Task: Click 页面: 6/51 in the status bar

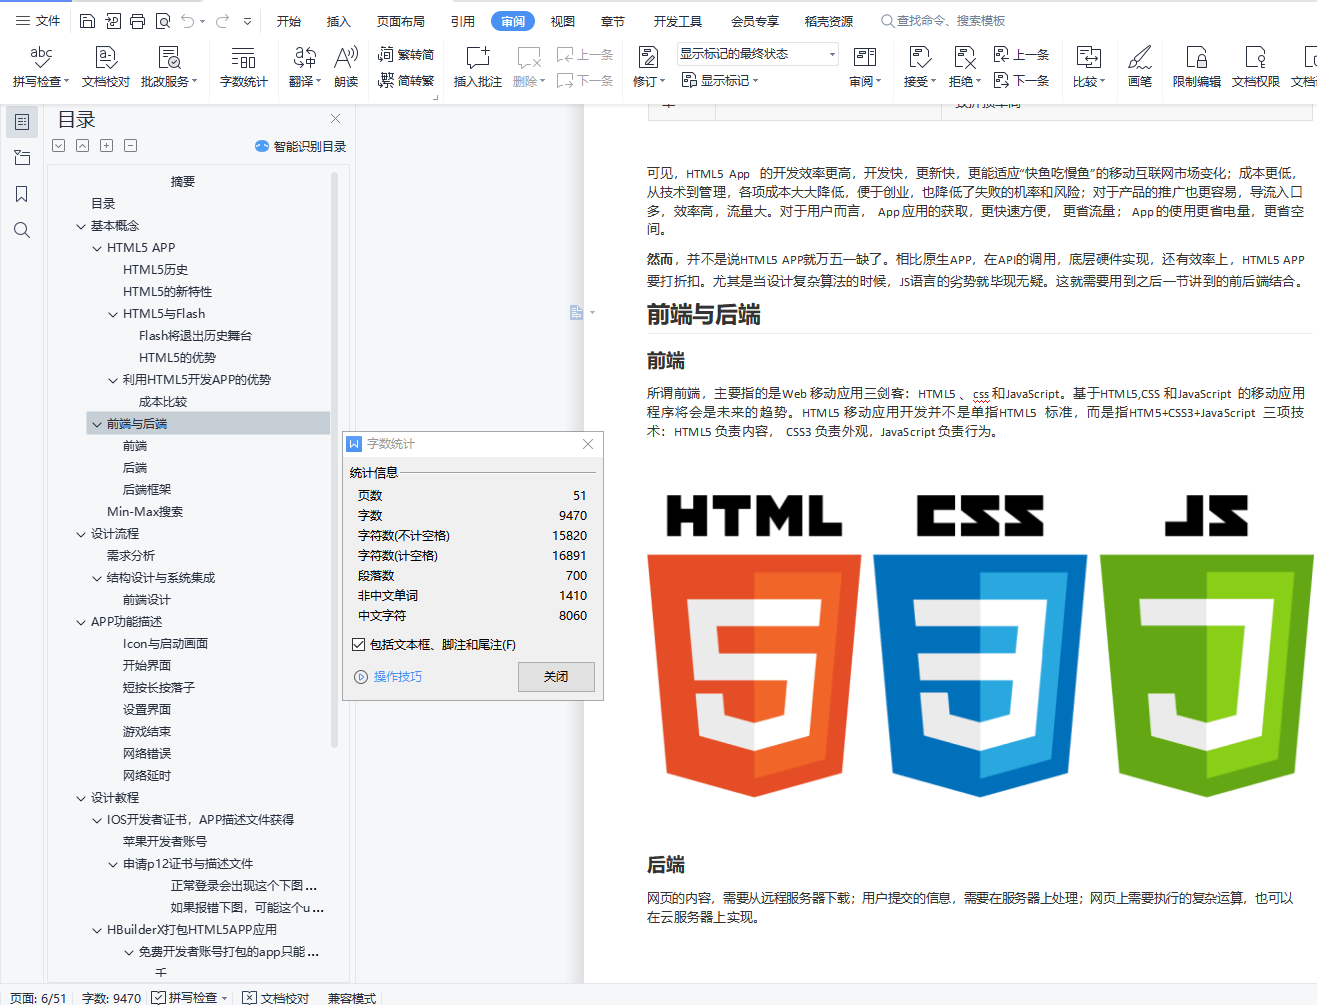Action: 38,997
